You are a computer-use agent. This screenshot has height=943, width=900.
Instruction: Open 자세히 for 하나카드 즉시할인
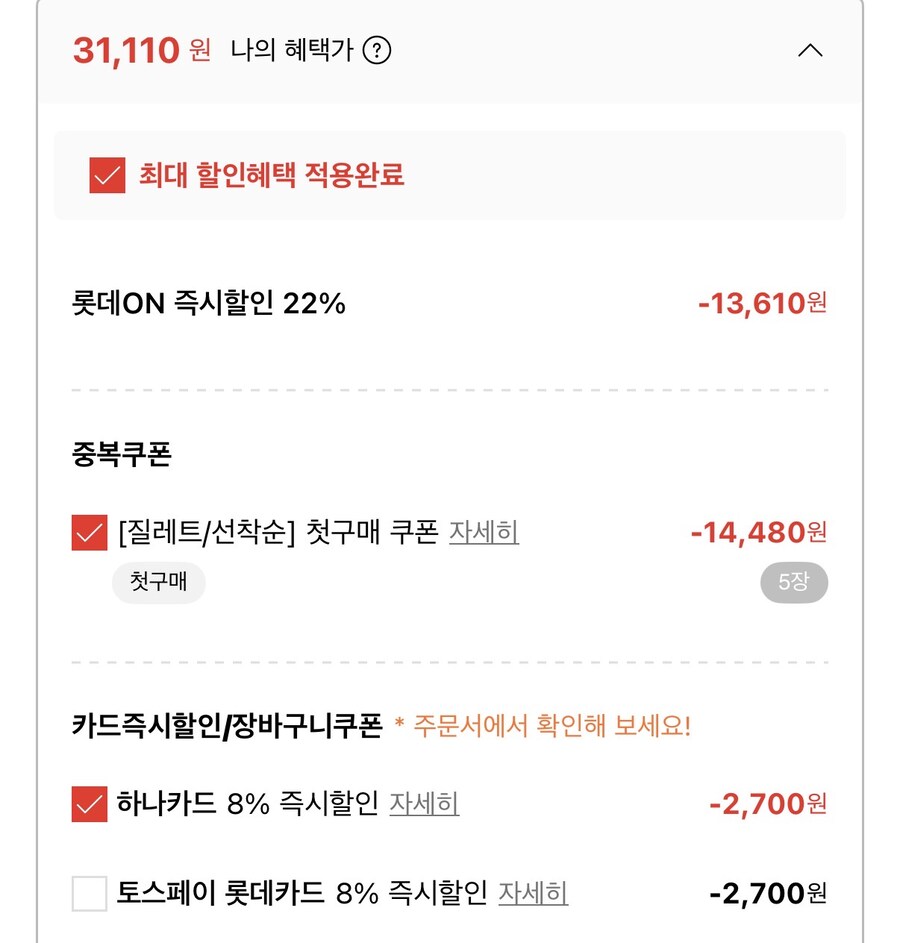click(423, 803)
